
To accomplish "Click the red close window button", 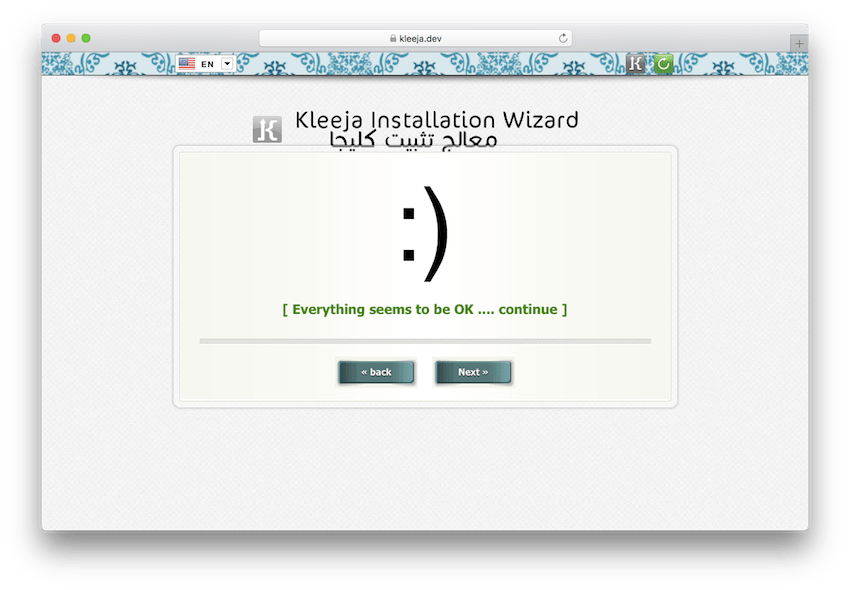I will pyautogui.click(x=56, y=38).
